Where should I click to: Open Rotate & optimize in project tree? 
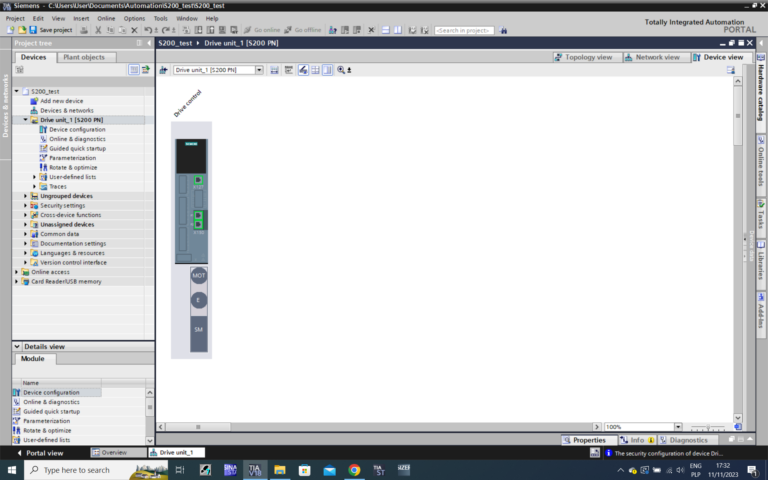[x=72, y=167]
